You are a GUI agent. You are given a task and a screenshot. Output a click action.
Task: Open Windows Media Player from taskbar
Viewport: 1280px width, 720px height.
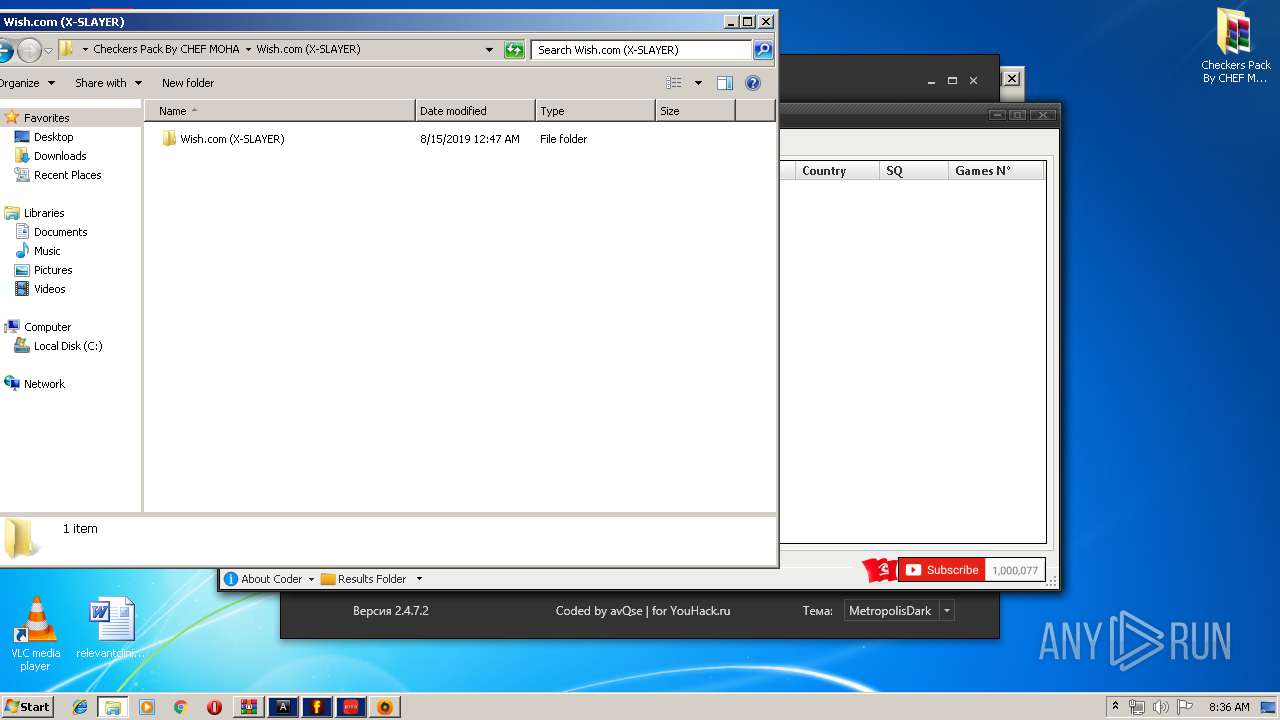pyautogui.click(x=147, y=707)
